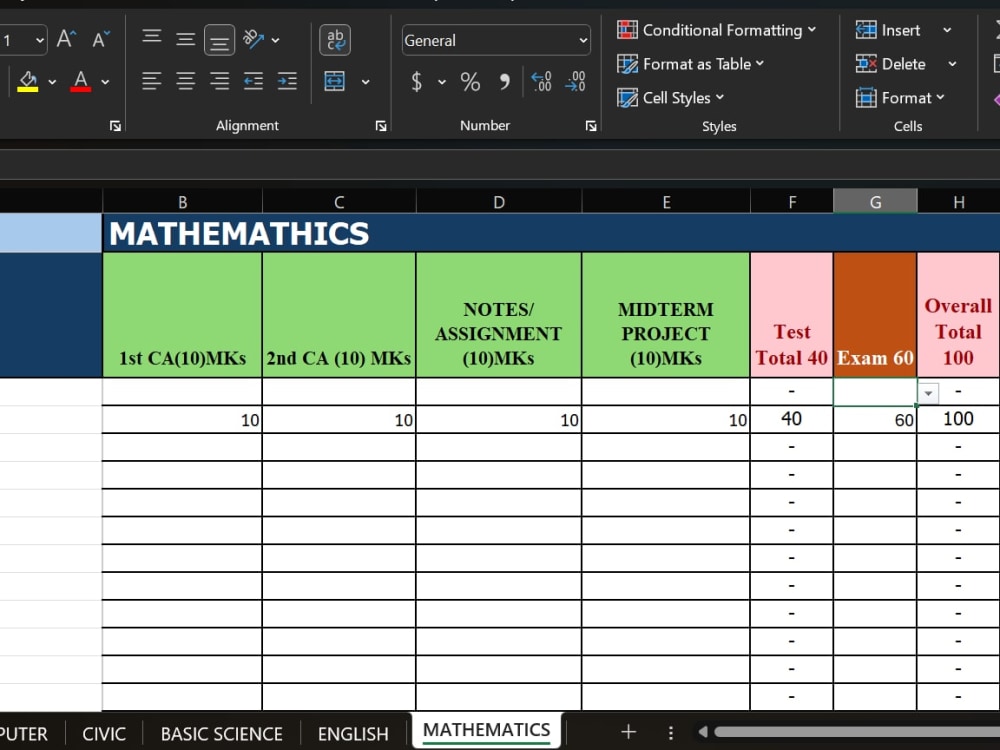This screenshot has height=750, width=1000.
Task: Add a new sheet with plus button
Action: coord(628,732)
